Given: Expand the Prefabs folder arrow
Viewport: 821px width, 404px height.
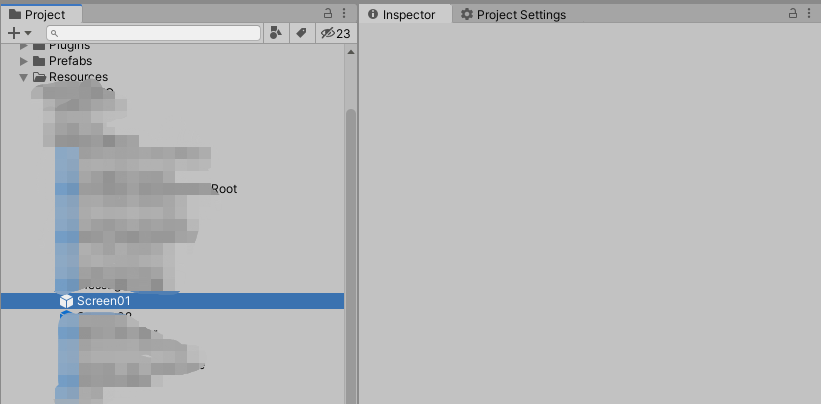Looking at the screenshot, I should [24, 61].
